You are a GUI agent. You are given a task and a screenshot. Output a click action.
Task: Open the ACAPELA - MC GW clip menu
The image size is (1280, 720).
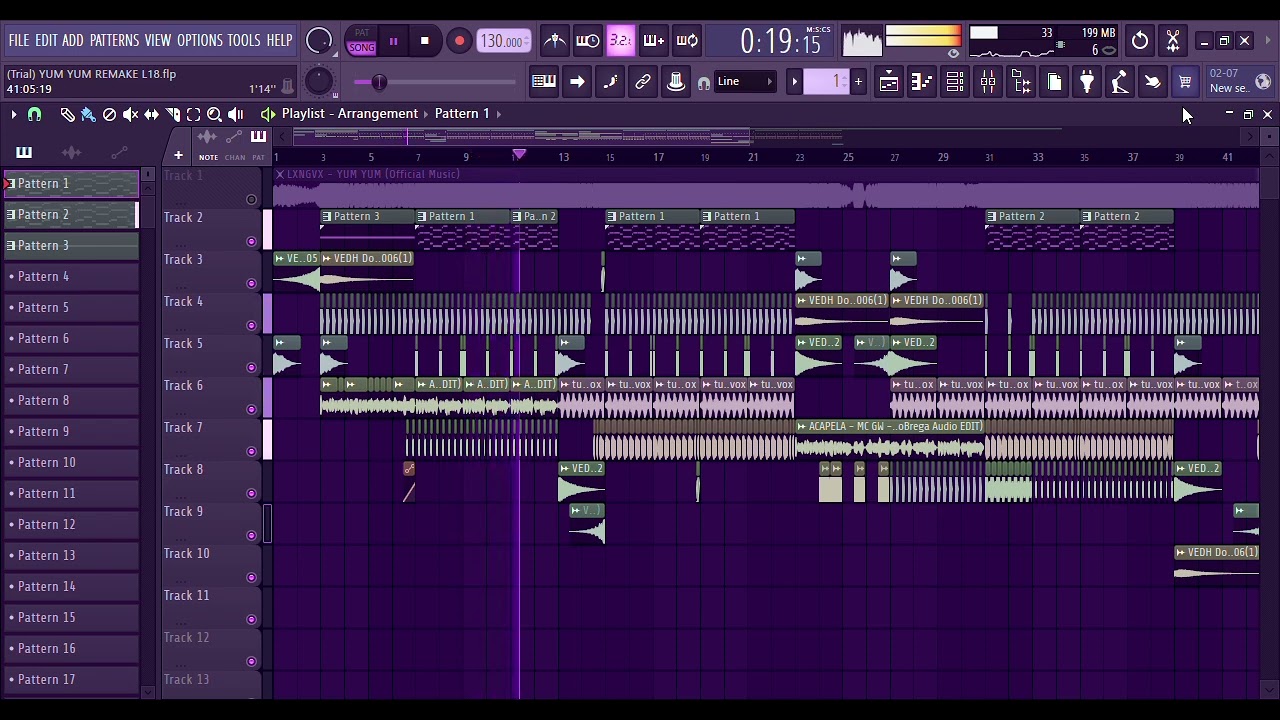coord(801,427)
